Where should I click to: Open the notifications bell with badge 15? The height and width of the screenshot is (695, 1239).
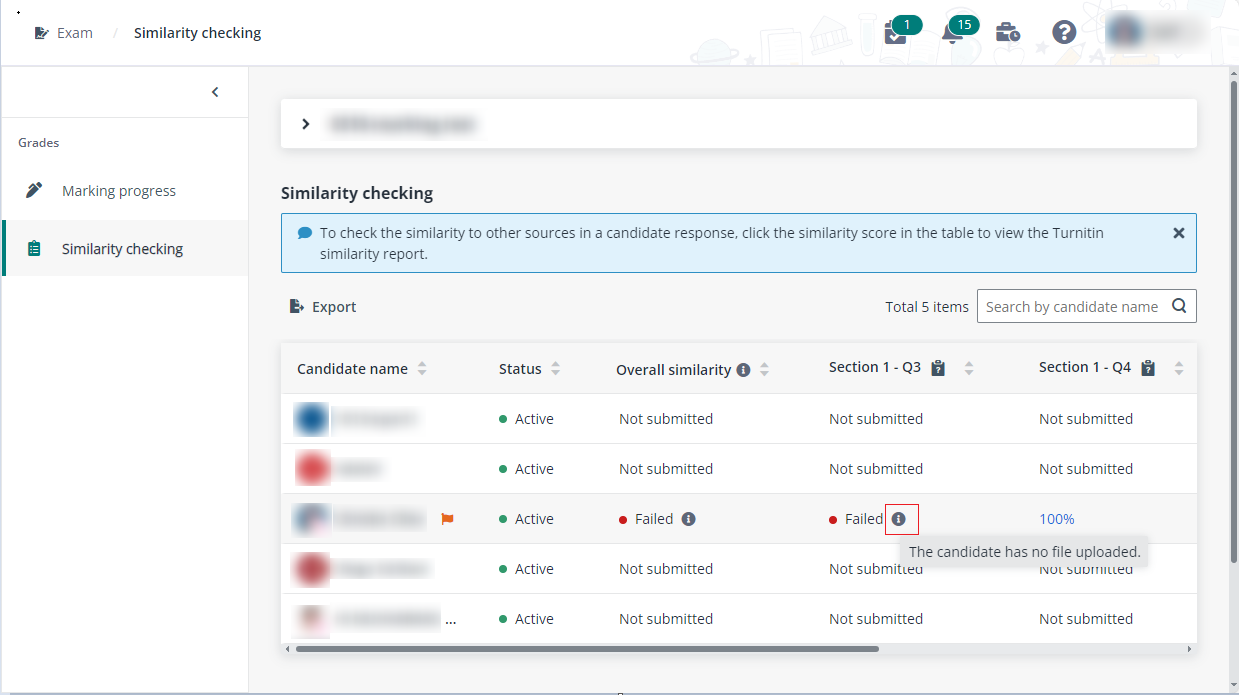click(951, 33)
